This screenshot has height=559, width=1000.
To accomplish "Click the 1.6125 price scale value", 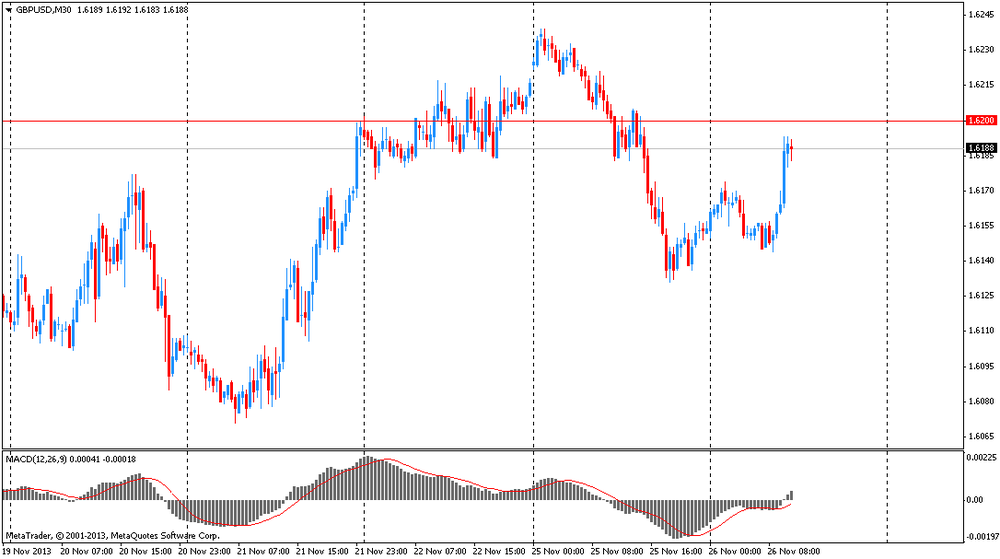I will (x=981, y=295).
